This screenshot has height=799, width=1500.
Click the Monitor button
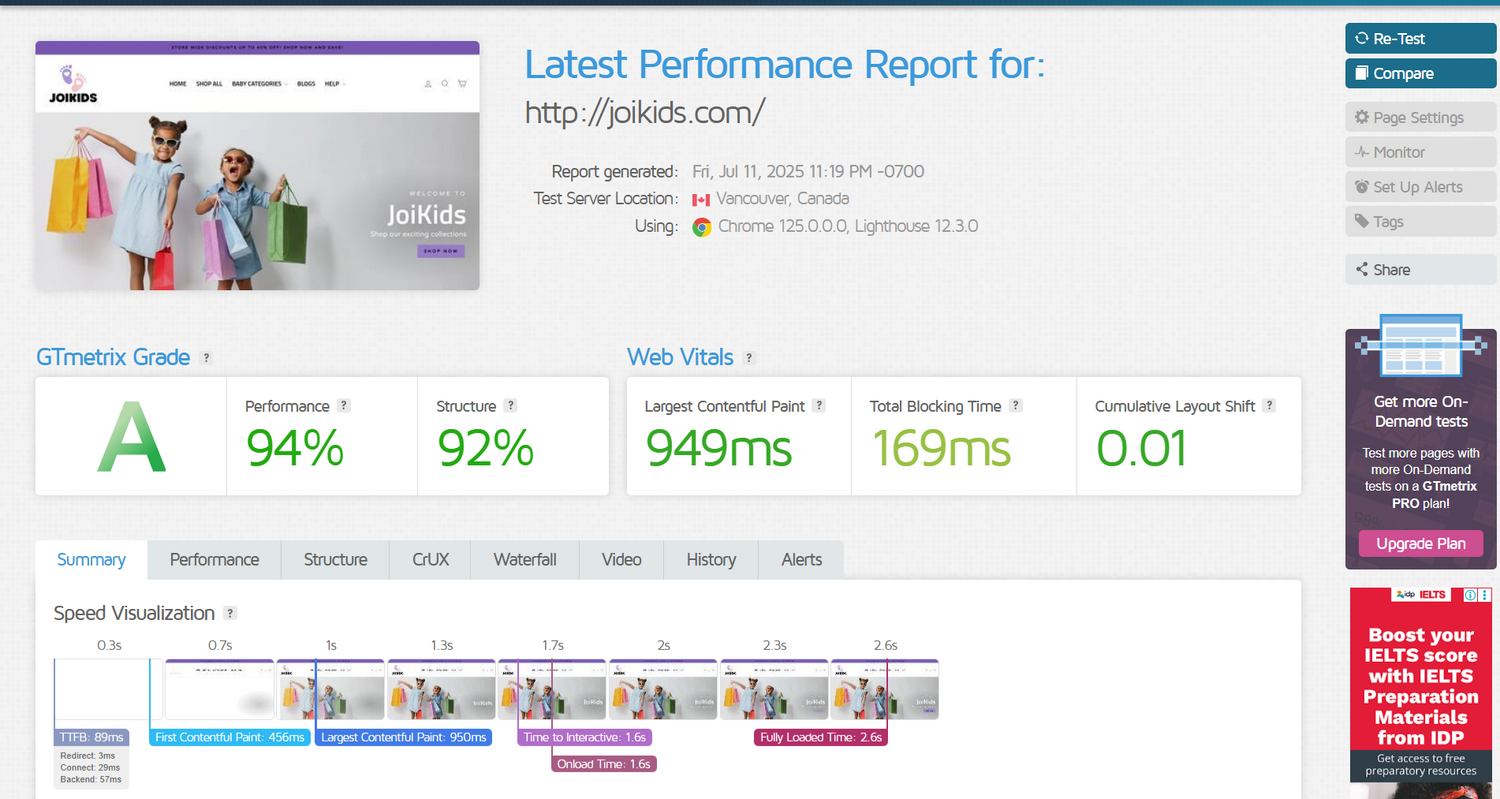click(1420, 152)
